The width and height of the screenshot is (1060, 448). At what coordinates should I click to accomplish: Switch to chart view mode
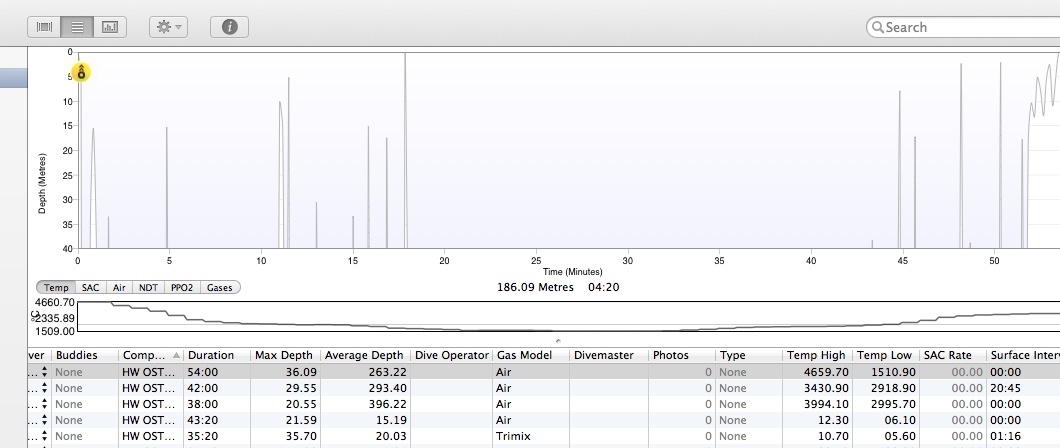point(110,27)
